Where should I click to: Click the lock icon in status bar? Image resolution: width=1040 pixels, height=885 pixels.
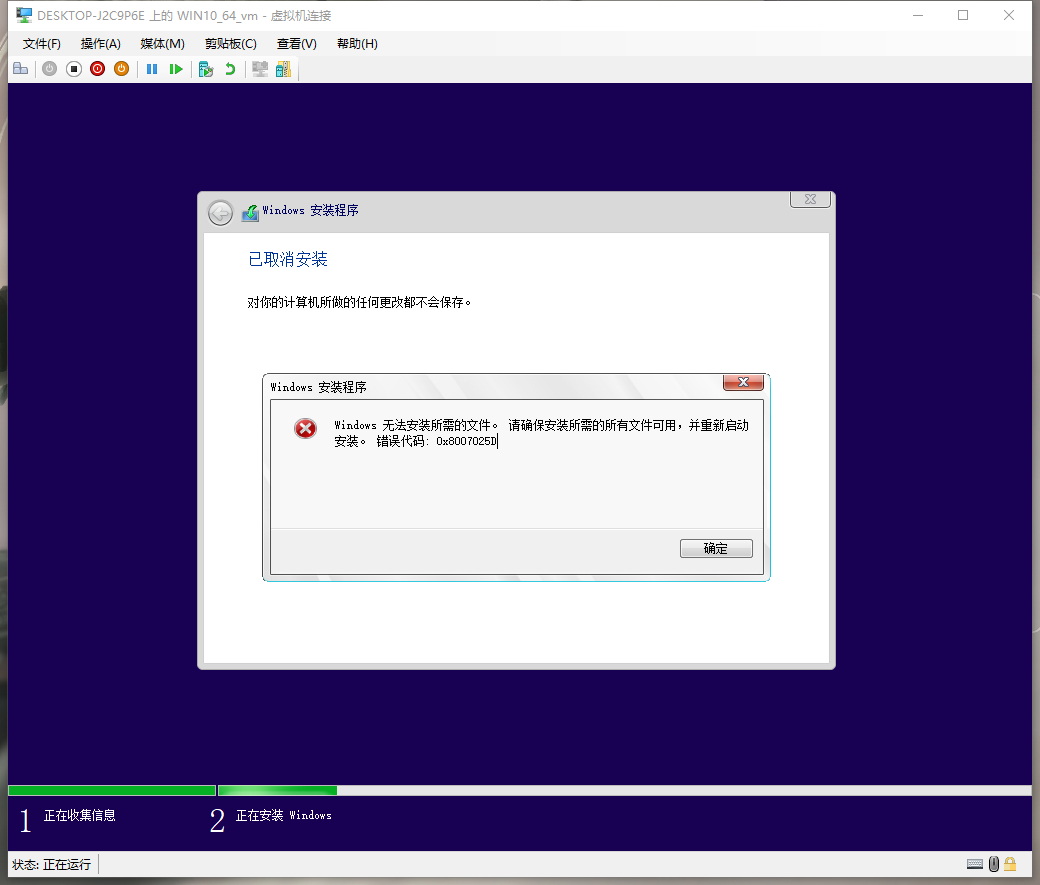pyautogui.click(x=1010, y=864)
